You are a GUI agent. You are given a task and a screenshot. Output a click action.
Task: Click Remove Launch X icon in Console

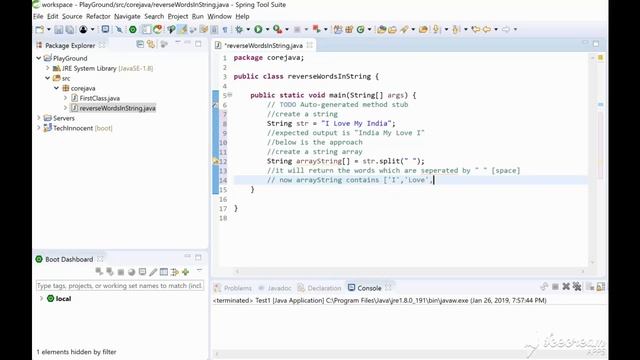(x=566, y=287)
